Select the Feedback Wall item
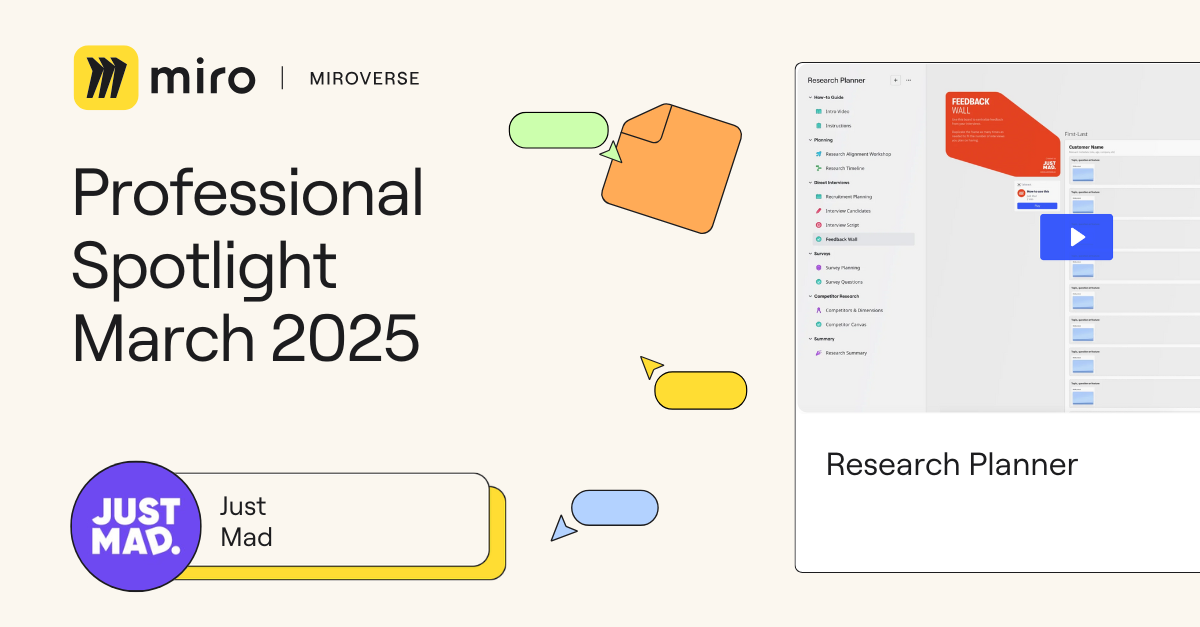The width and height of the screenshot is (1200, 627). pyautogui.click(x=863, y=240)
